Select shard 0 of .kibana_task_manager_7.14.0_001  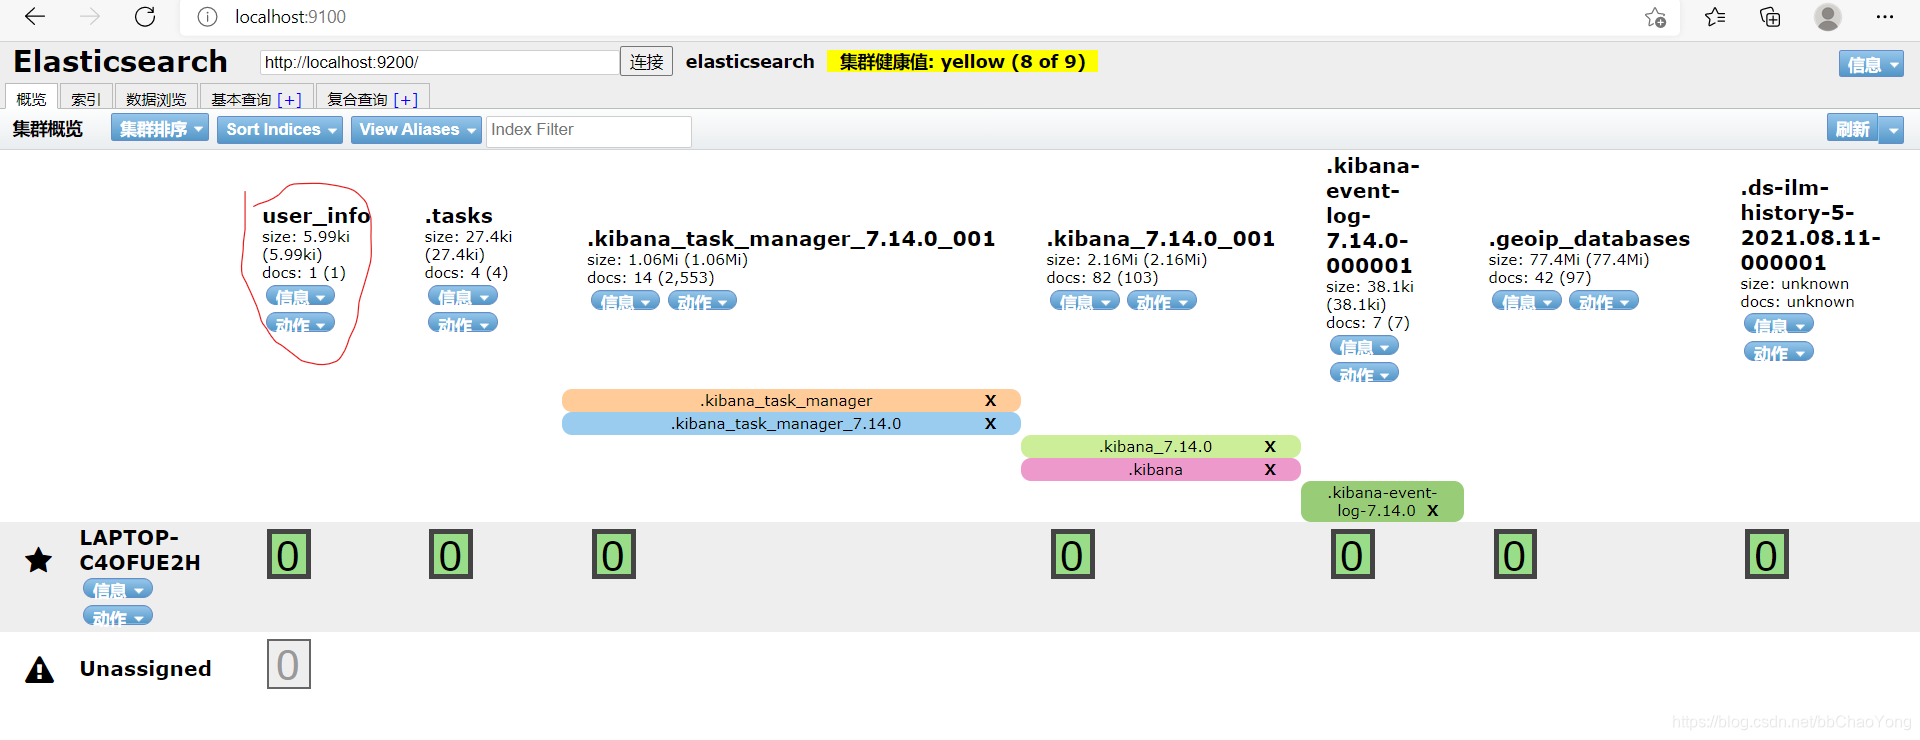(x=614, y=555)
